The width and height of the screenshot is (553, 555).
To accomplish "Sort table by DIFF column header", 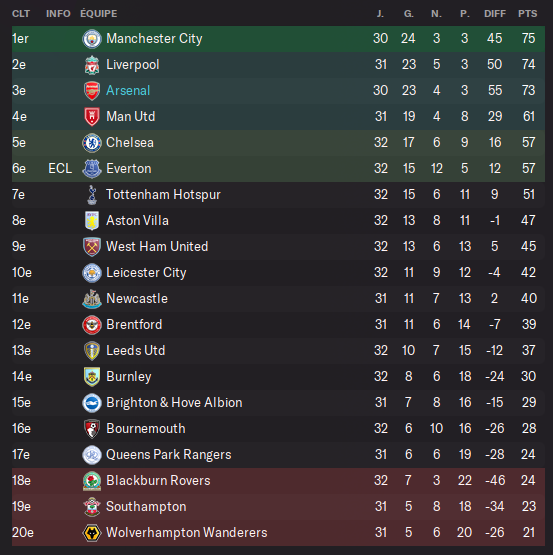I will [x=495, y=14].
